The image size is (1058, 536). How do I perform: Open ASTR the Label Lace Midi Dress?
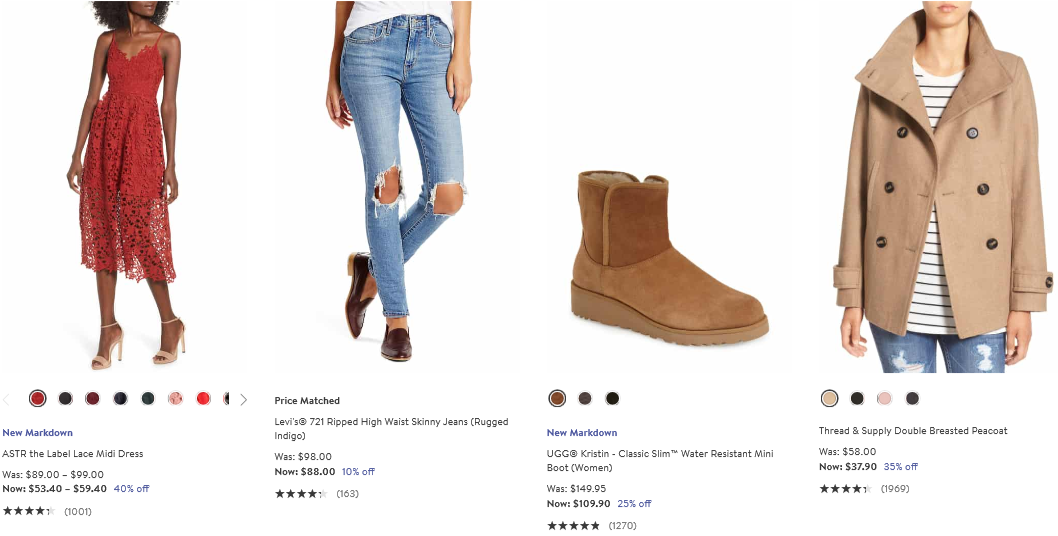click(x=73, y=454)
